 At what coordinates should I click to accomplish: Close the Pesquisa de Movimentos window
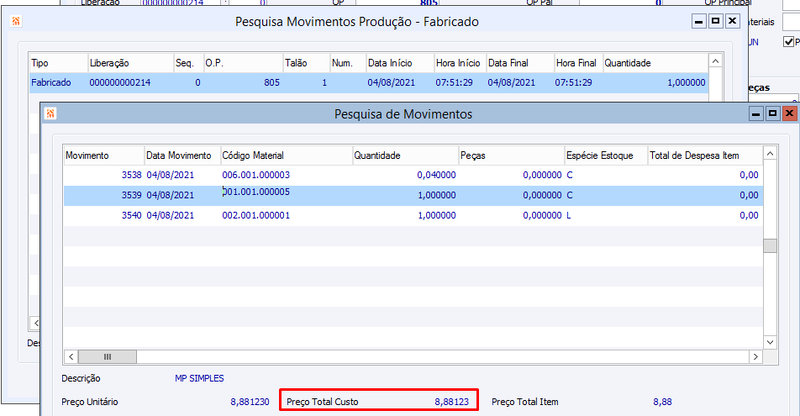click(790, 113)
